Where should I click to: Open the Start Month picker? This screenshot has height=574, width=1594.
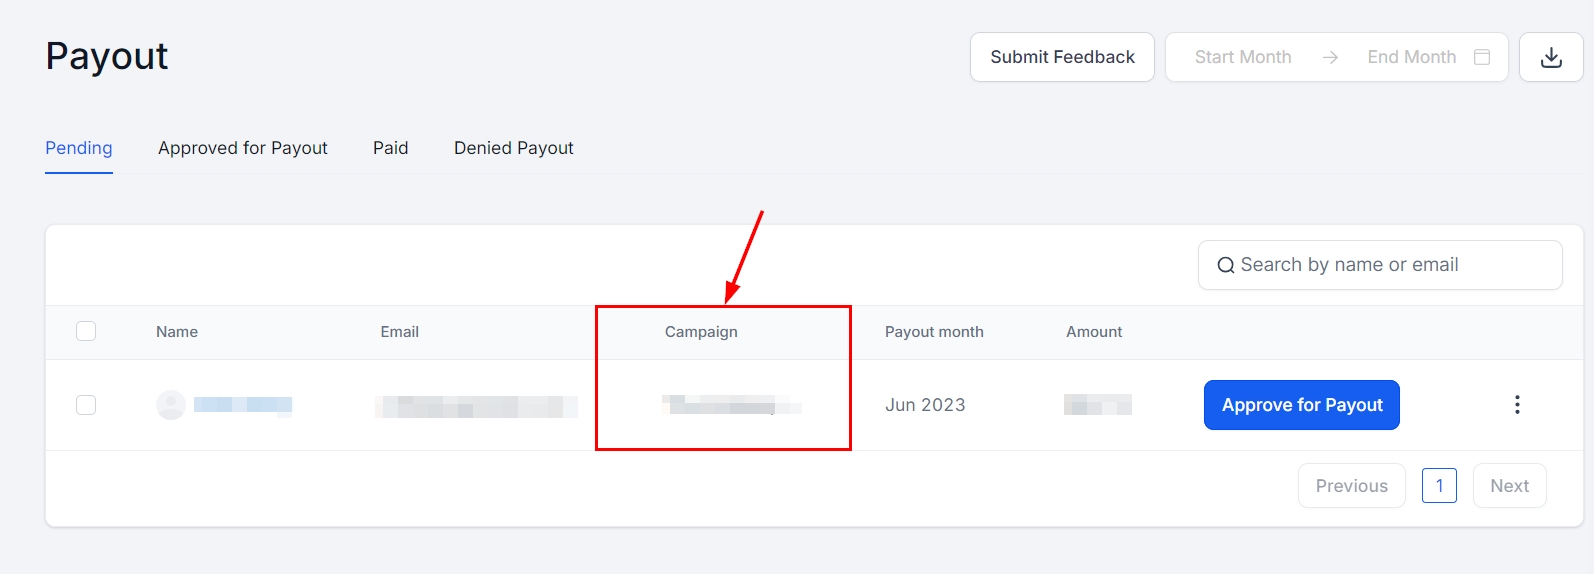tap(1243, 57)
